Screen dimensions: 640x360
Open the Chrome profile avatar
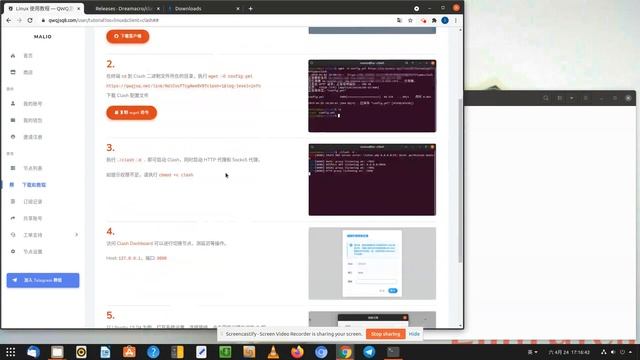(x=445, y=20)
